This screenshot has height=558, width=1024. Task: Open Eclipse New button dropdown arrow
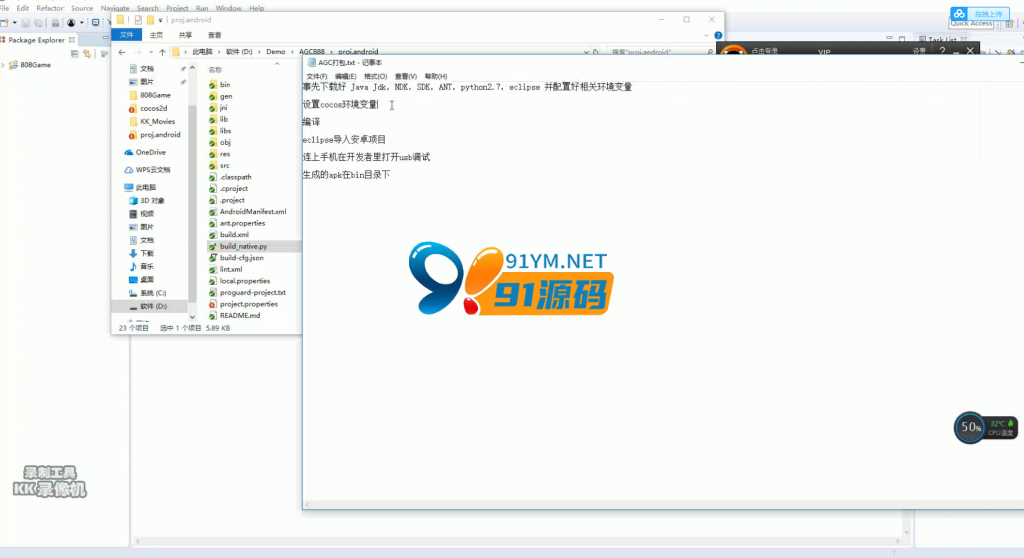(14, 23)
